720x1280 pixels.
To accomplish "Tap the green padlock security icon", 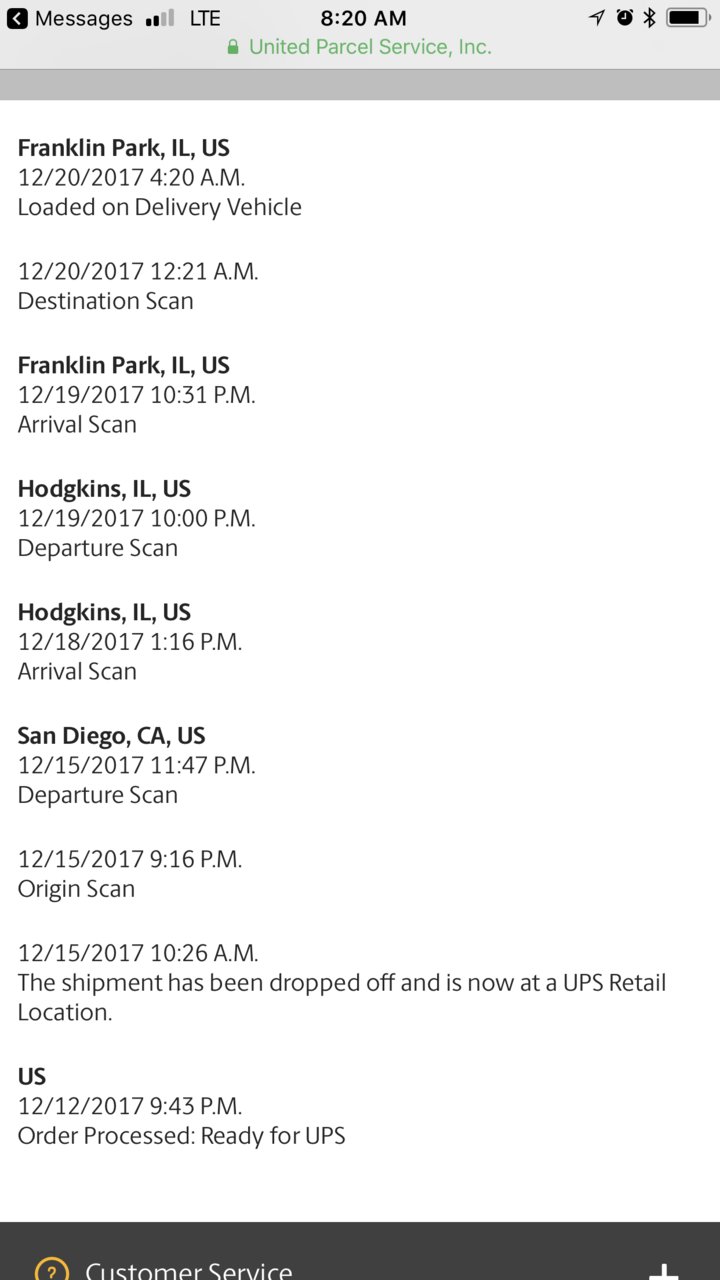I will pos(233,47).
